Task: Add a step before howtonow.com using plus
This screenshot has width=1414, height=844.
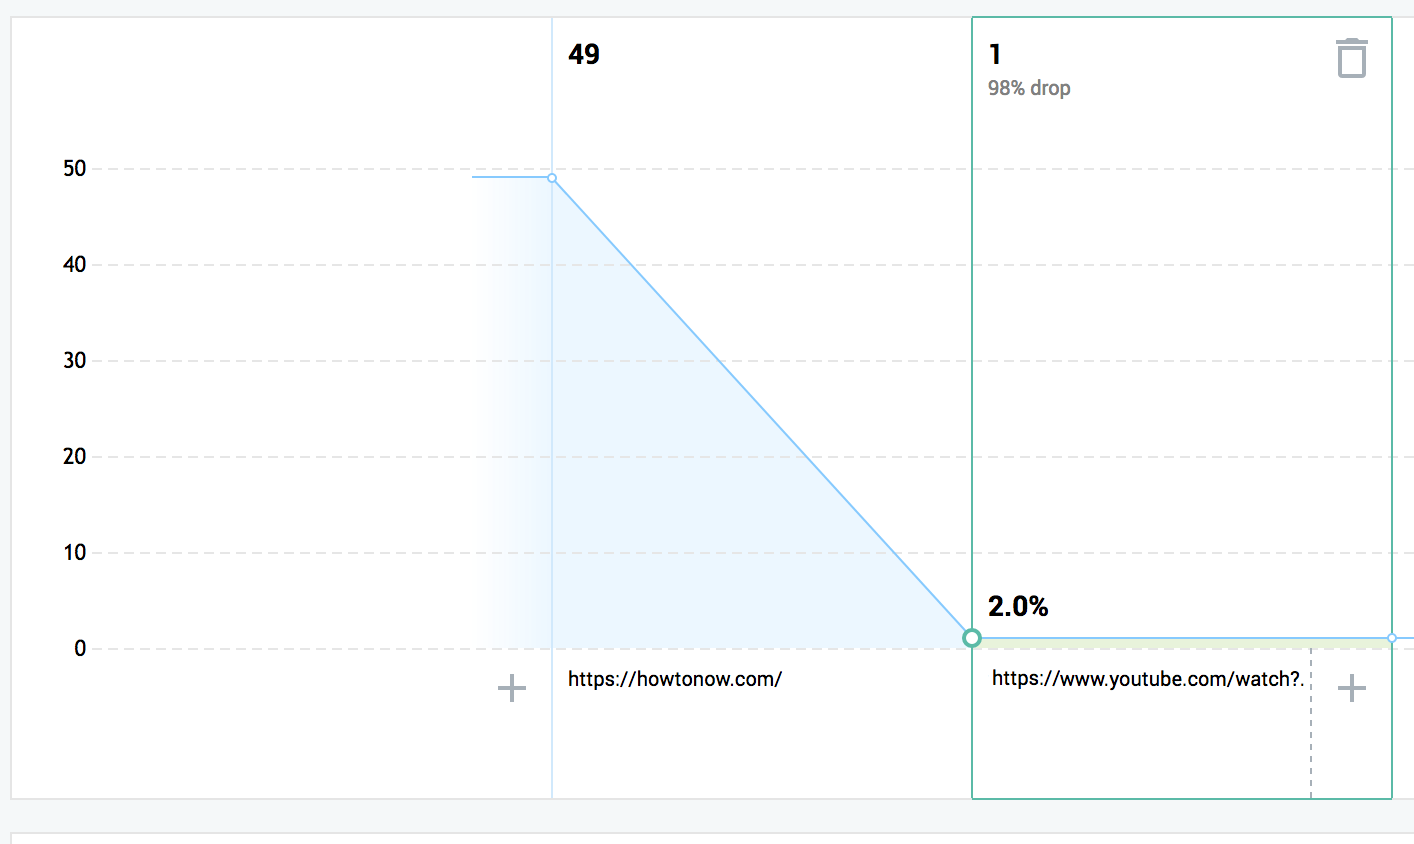Action: (512, 688)
